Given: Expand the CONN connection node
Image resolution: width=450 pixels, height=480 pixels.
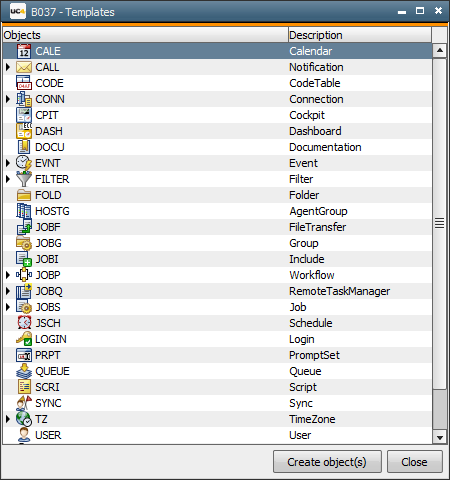Looking at the screenshot, I should tap(8, 99).
